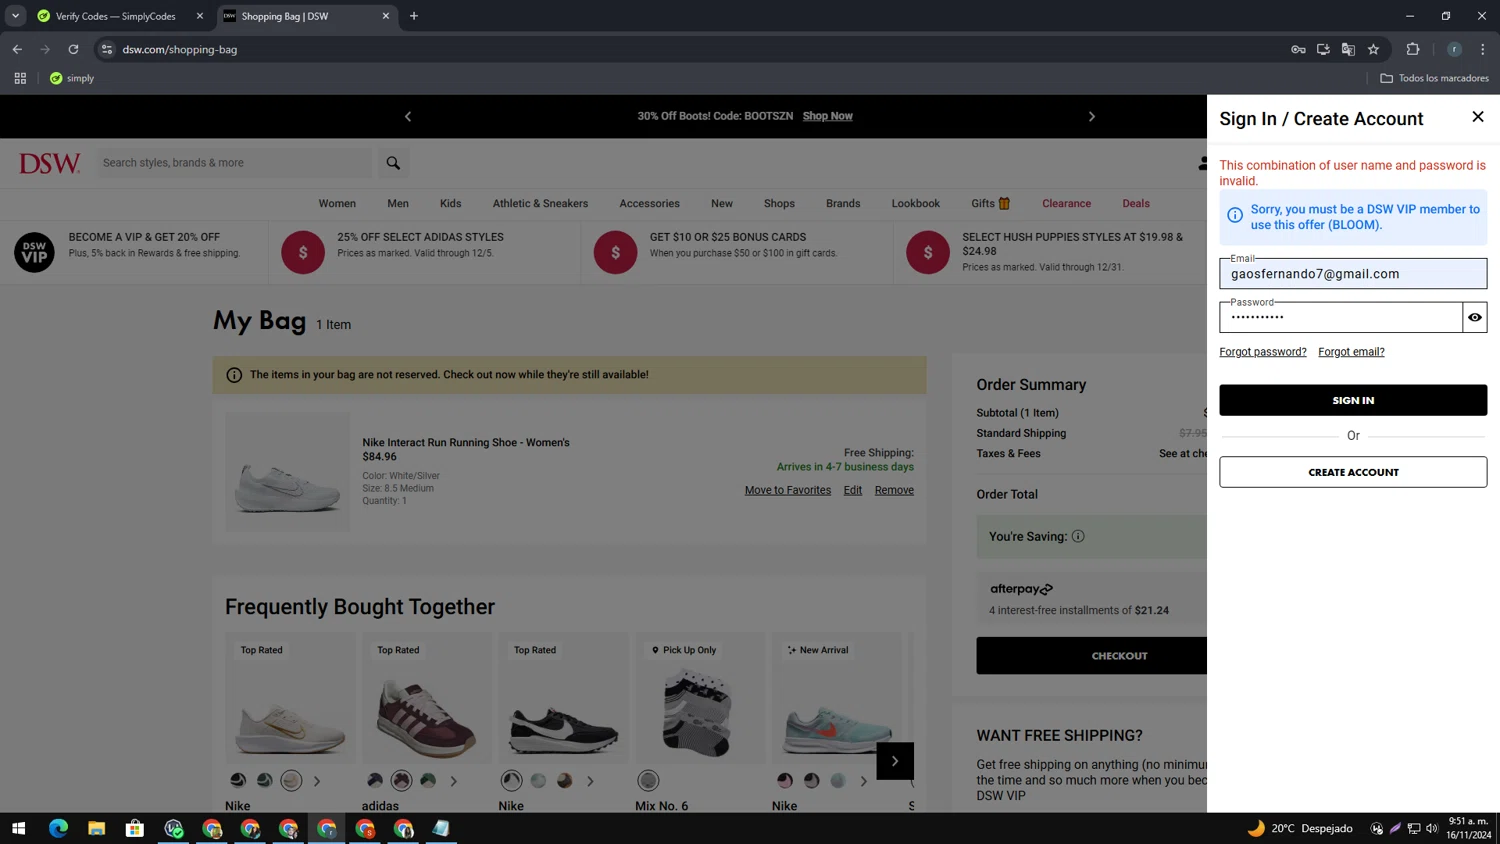Image resolution: width=1500 pixels, height=844 pixels.
Task: Expand more colors for adidas product
Action: [453, 781]
